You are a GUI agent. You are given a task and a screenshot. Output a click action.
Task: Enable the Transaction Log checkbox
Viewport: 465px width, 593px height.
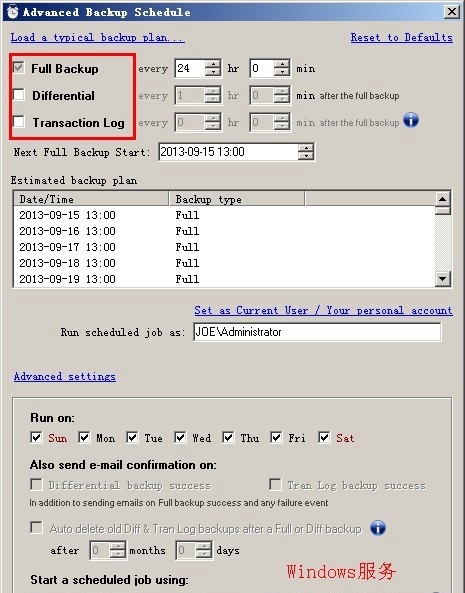18,122
